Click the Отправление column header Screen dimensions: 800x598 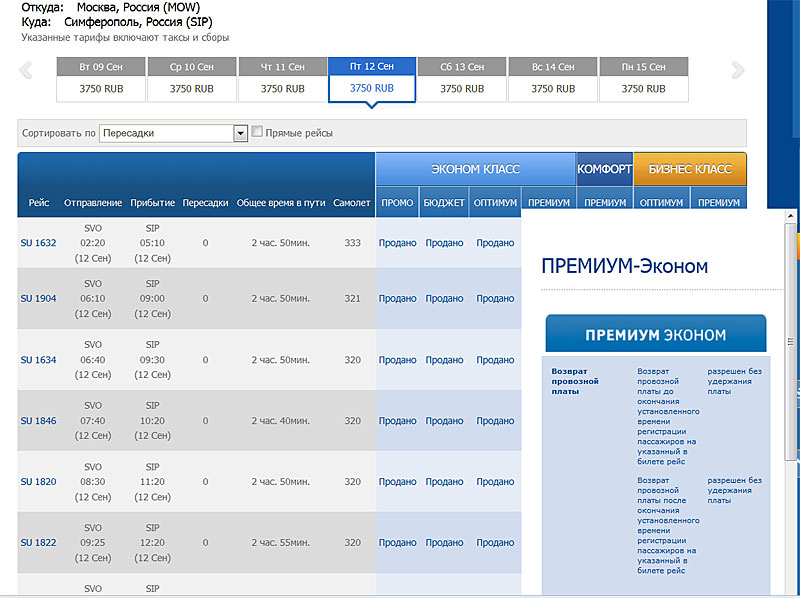[x=93, y=203]
